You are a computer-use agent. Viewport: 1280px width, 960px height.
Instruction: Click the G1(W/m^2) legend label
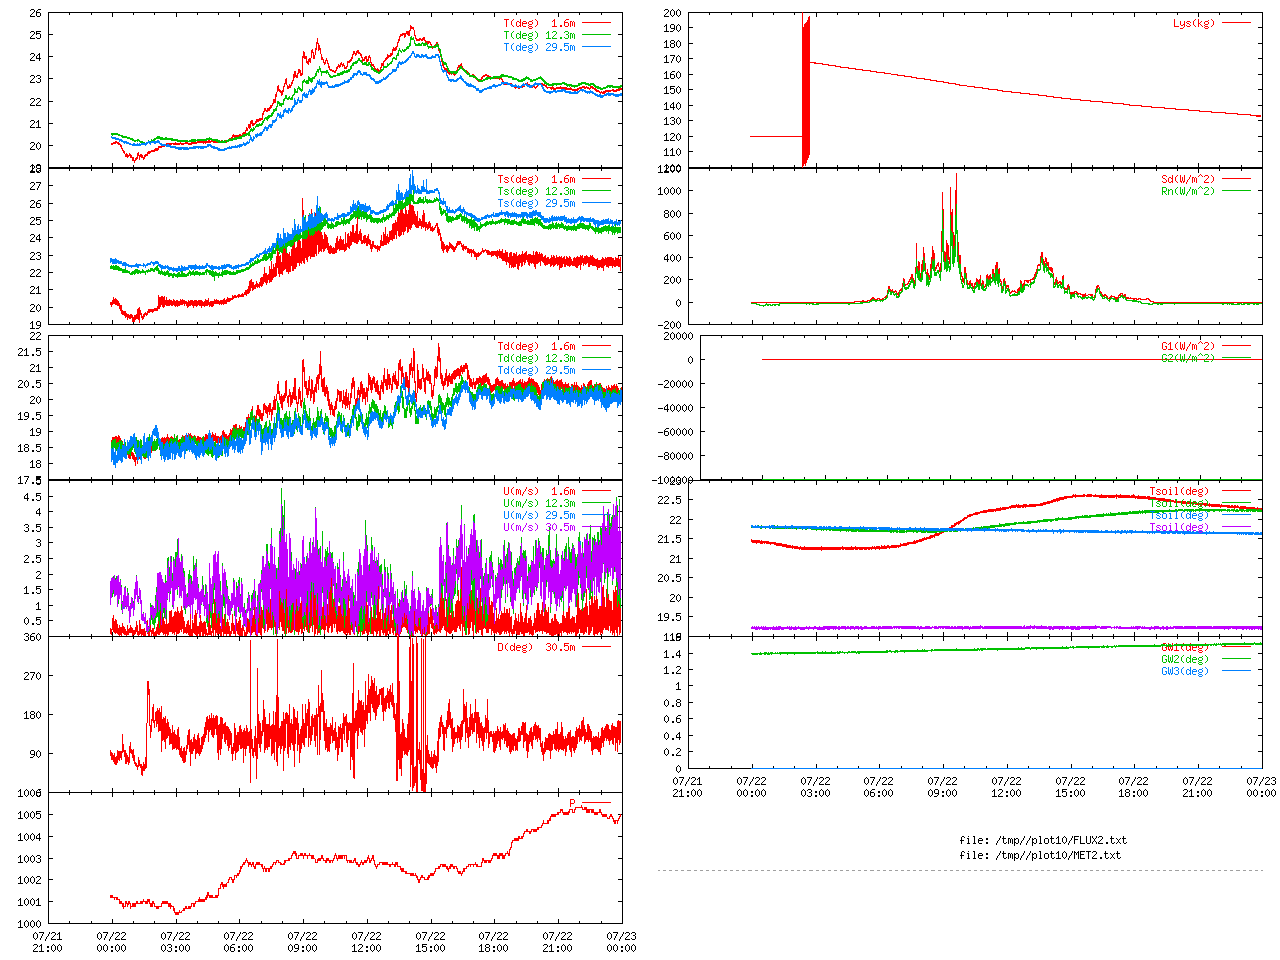[1187, 346]
